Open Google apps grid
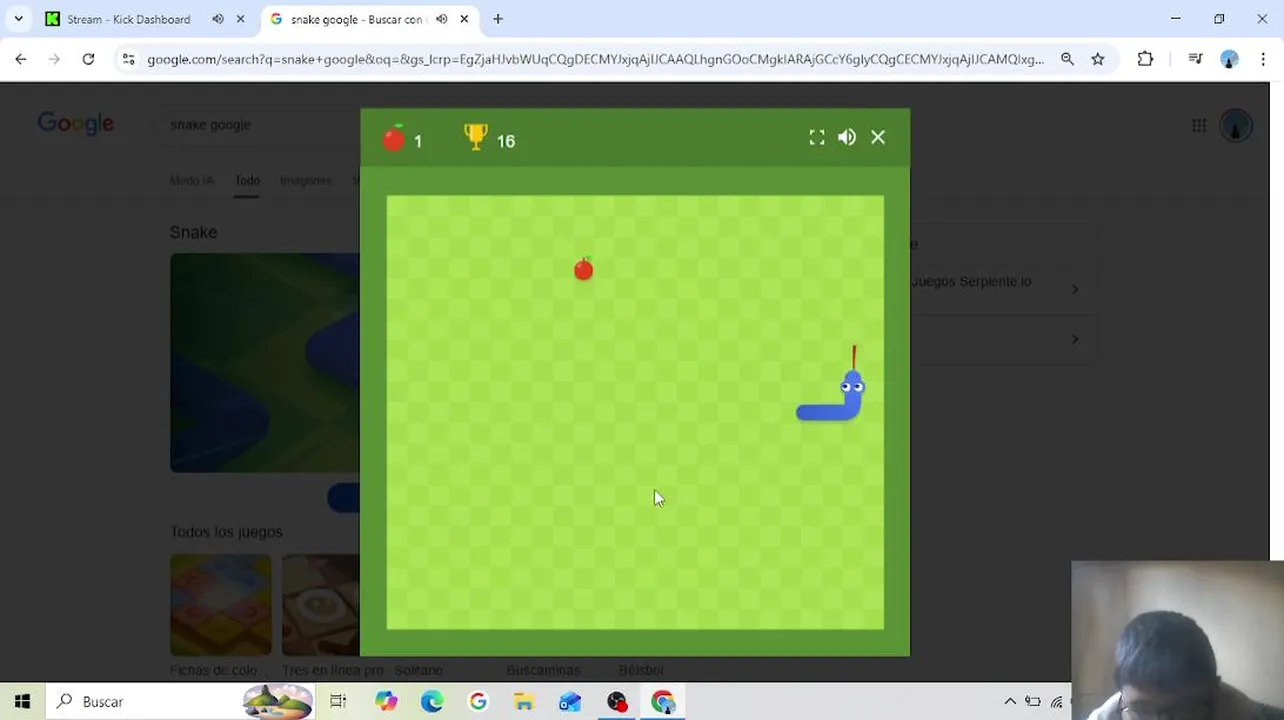This screenshot has width=1284, height=720. 1199,125
